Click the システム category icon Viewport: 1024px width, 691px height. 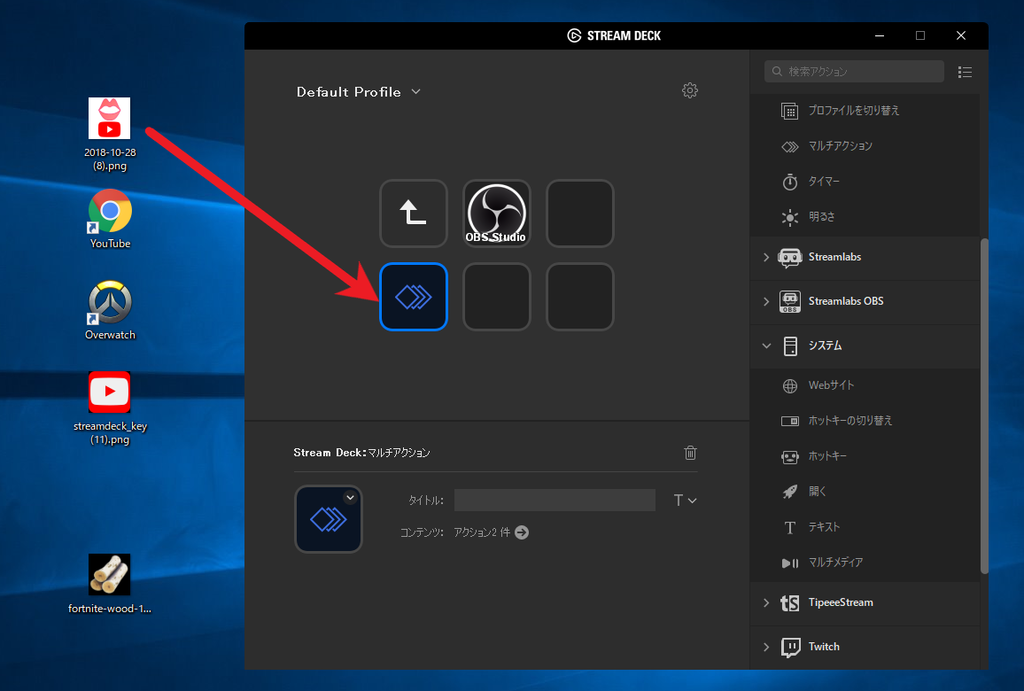[x=790, y=346]
